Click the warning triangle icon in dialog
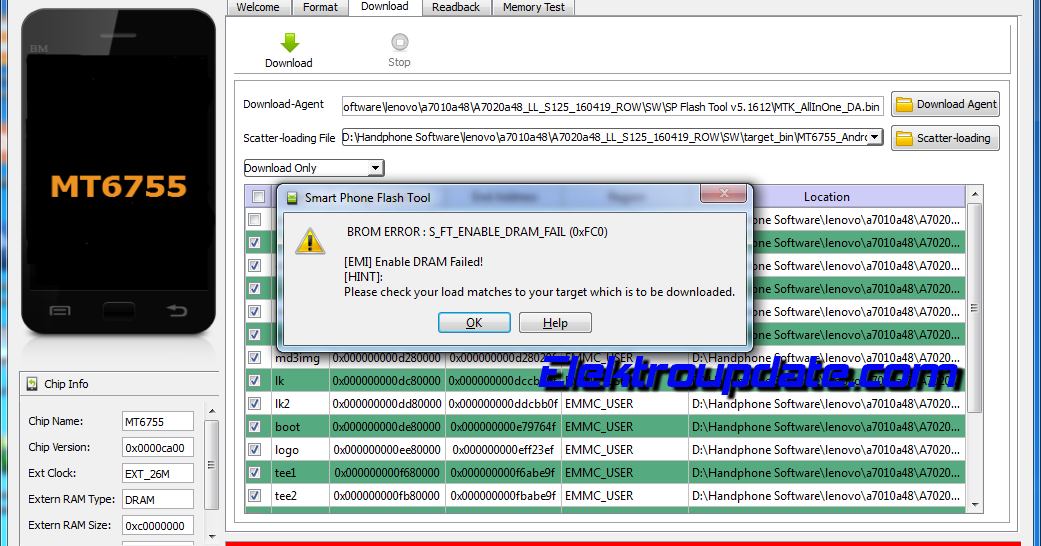The height and width of the screenshot is (546, 1041). [310, 242]
